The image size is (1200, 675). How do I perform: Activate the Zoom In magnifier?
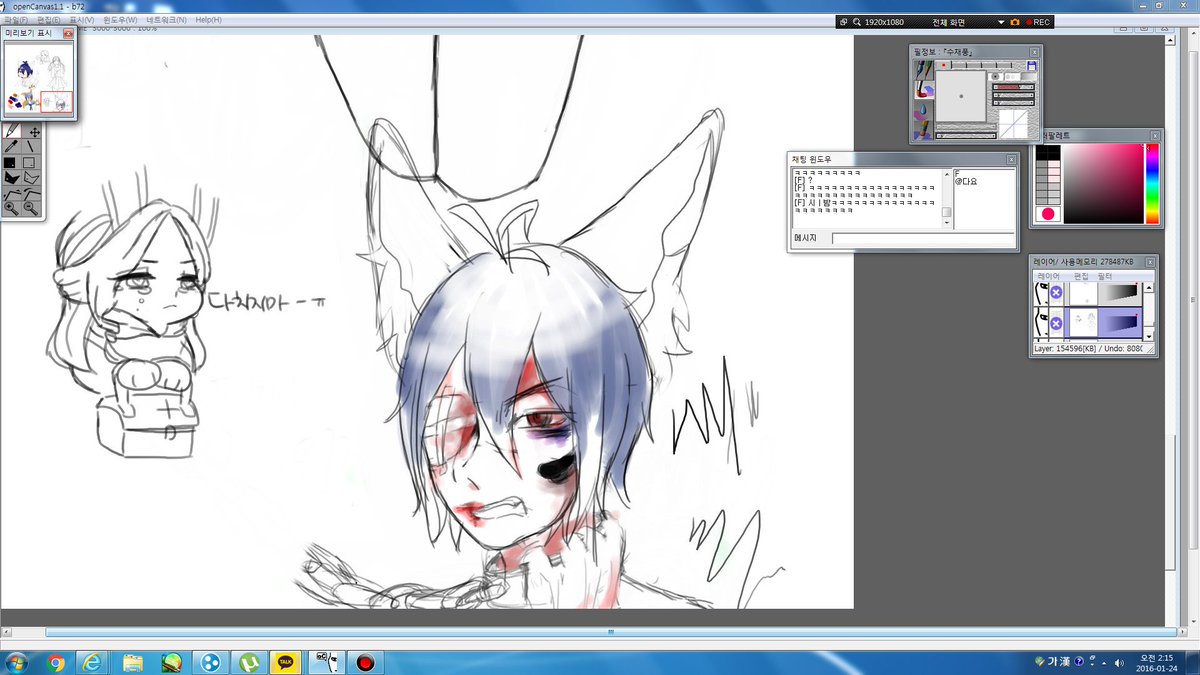coord(12,208)
